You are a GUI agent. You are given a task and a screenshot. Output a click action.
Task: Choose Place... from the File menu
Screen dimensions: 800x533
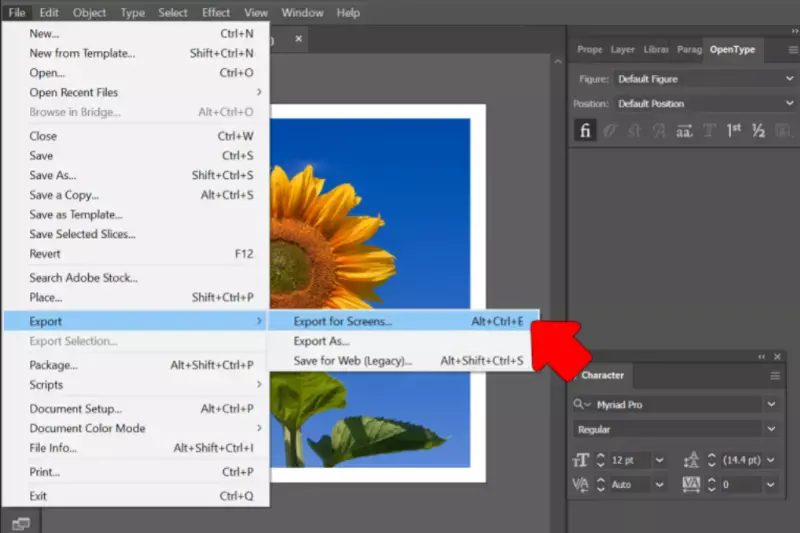(136, 297)
